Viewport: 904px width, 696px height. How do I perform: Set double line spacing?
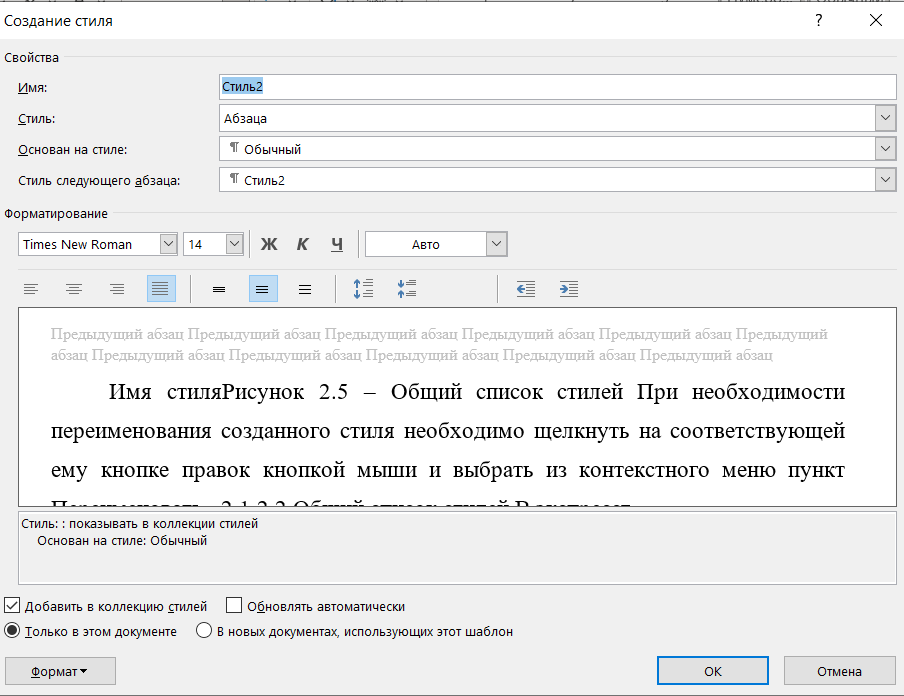[x=305, y=289]
